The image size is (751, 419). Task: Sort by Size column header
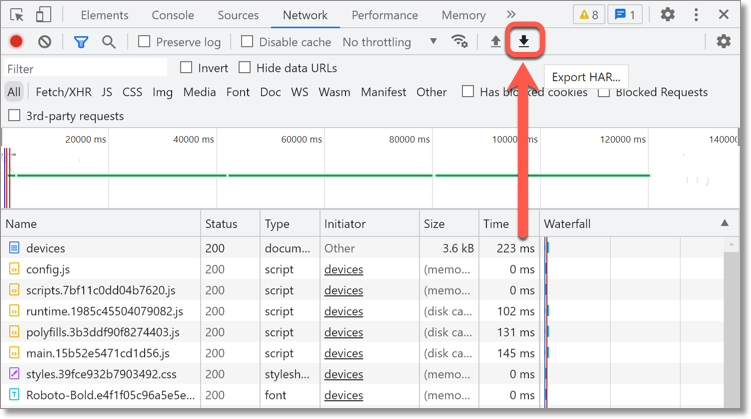(x=449, y=224)
